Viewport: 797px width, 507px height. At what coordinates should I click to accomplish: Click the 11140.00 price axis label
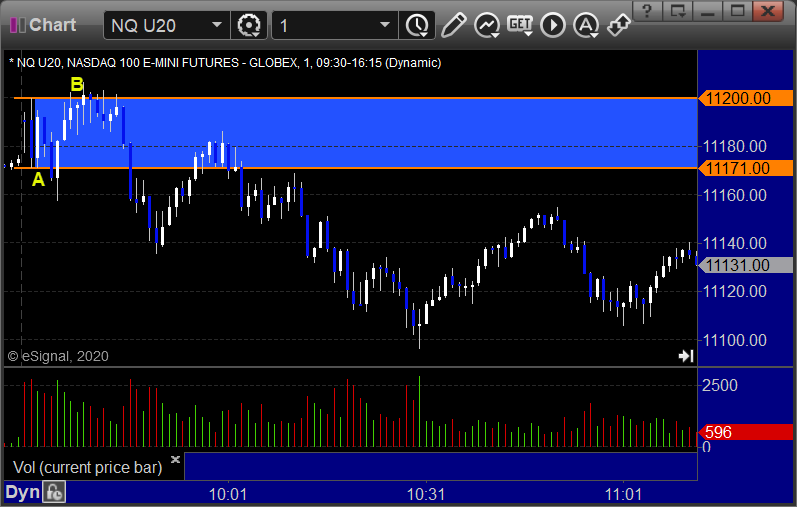coord(734,243)
